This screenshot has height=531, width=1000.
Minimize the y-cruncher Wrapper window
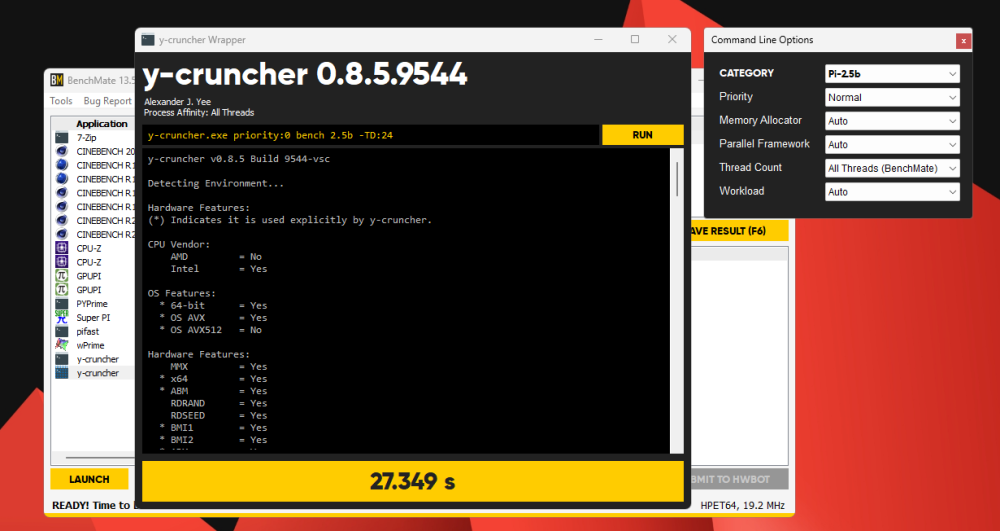(598, 40)
